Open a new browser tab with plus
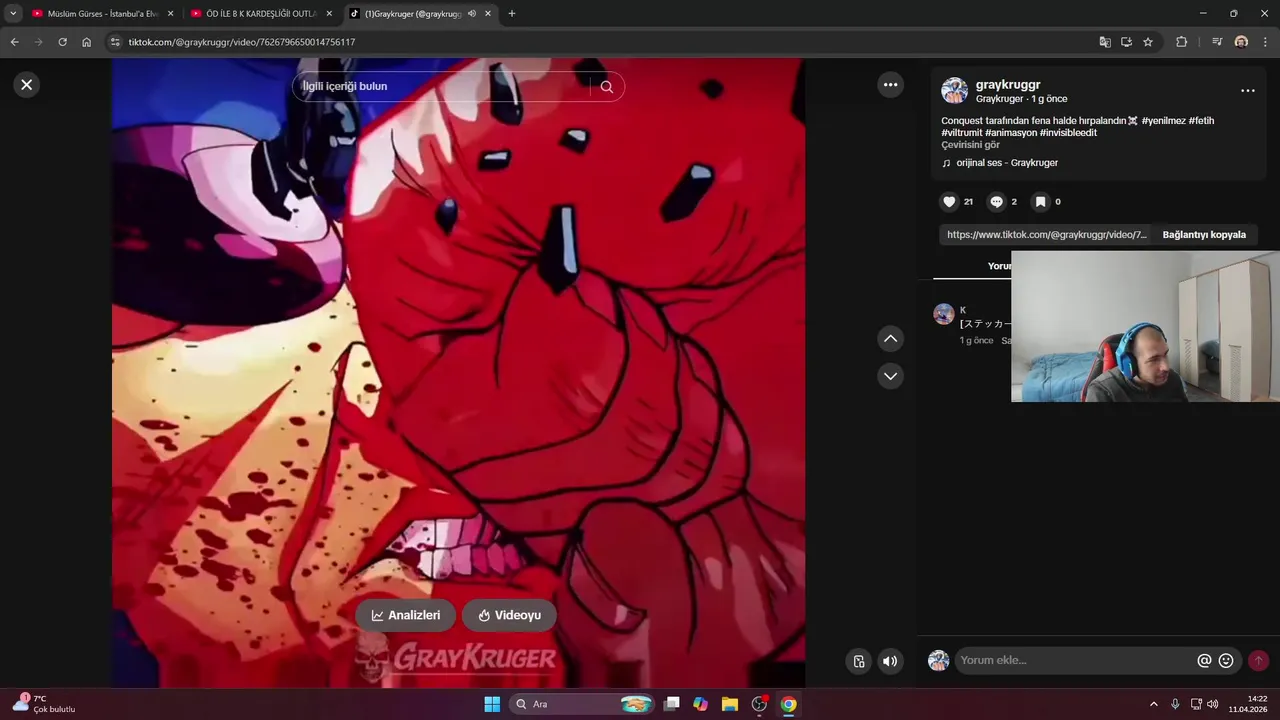Image resolution: width=1280 pixels, height=720 pixels. point(512,14)
